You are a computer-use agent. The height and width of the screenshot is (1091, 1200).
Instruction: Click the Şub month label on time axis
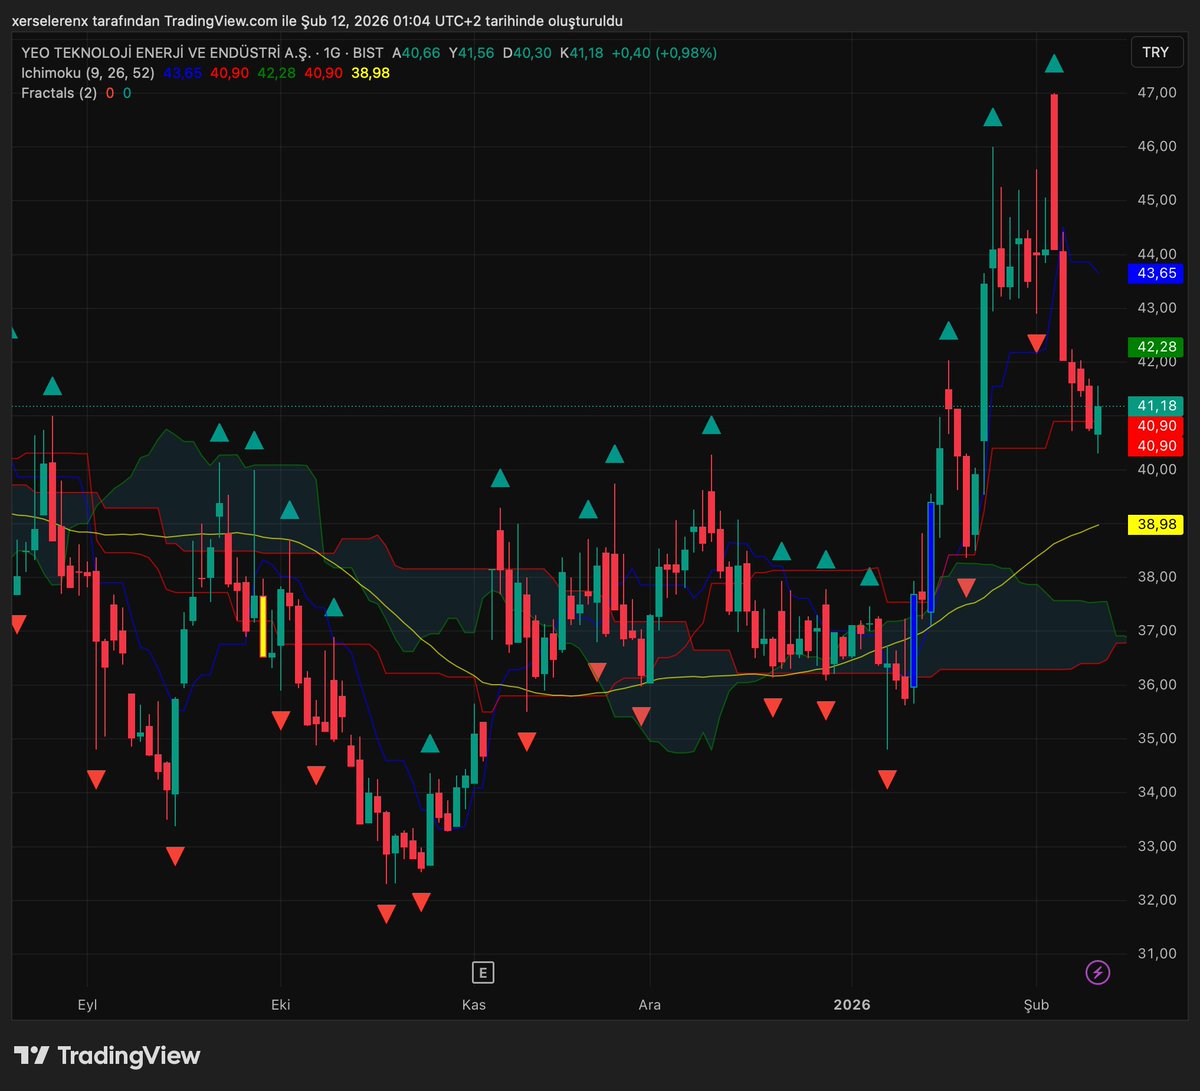coord(1037,1005)
